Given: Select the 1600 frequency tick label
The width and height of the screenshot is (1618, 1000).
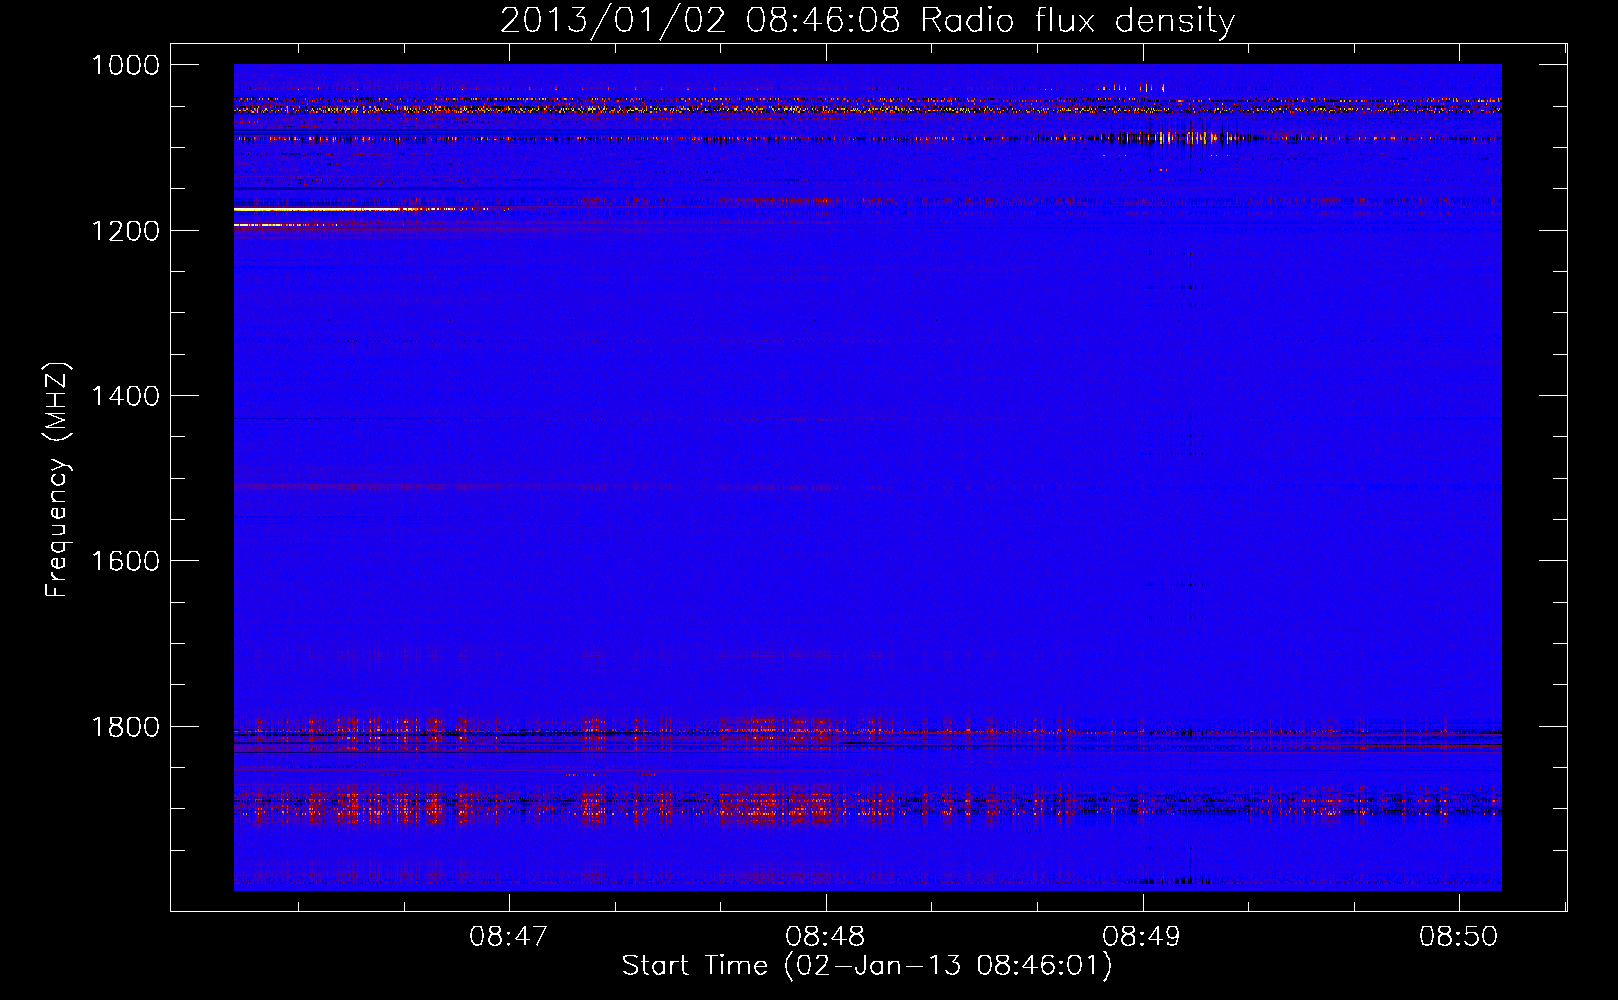Looking at the screenshot, I should point(125,561).
